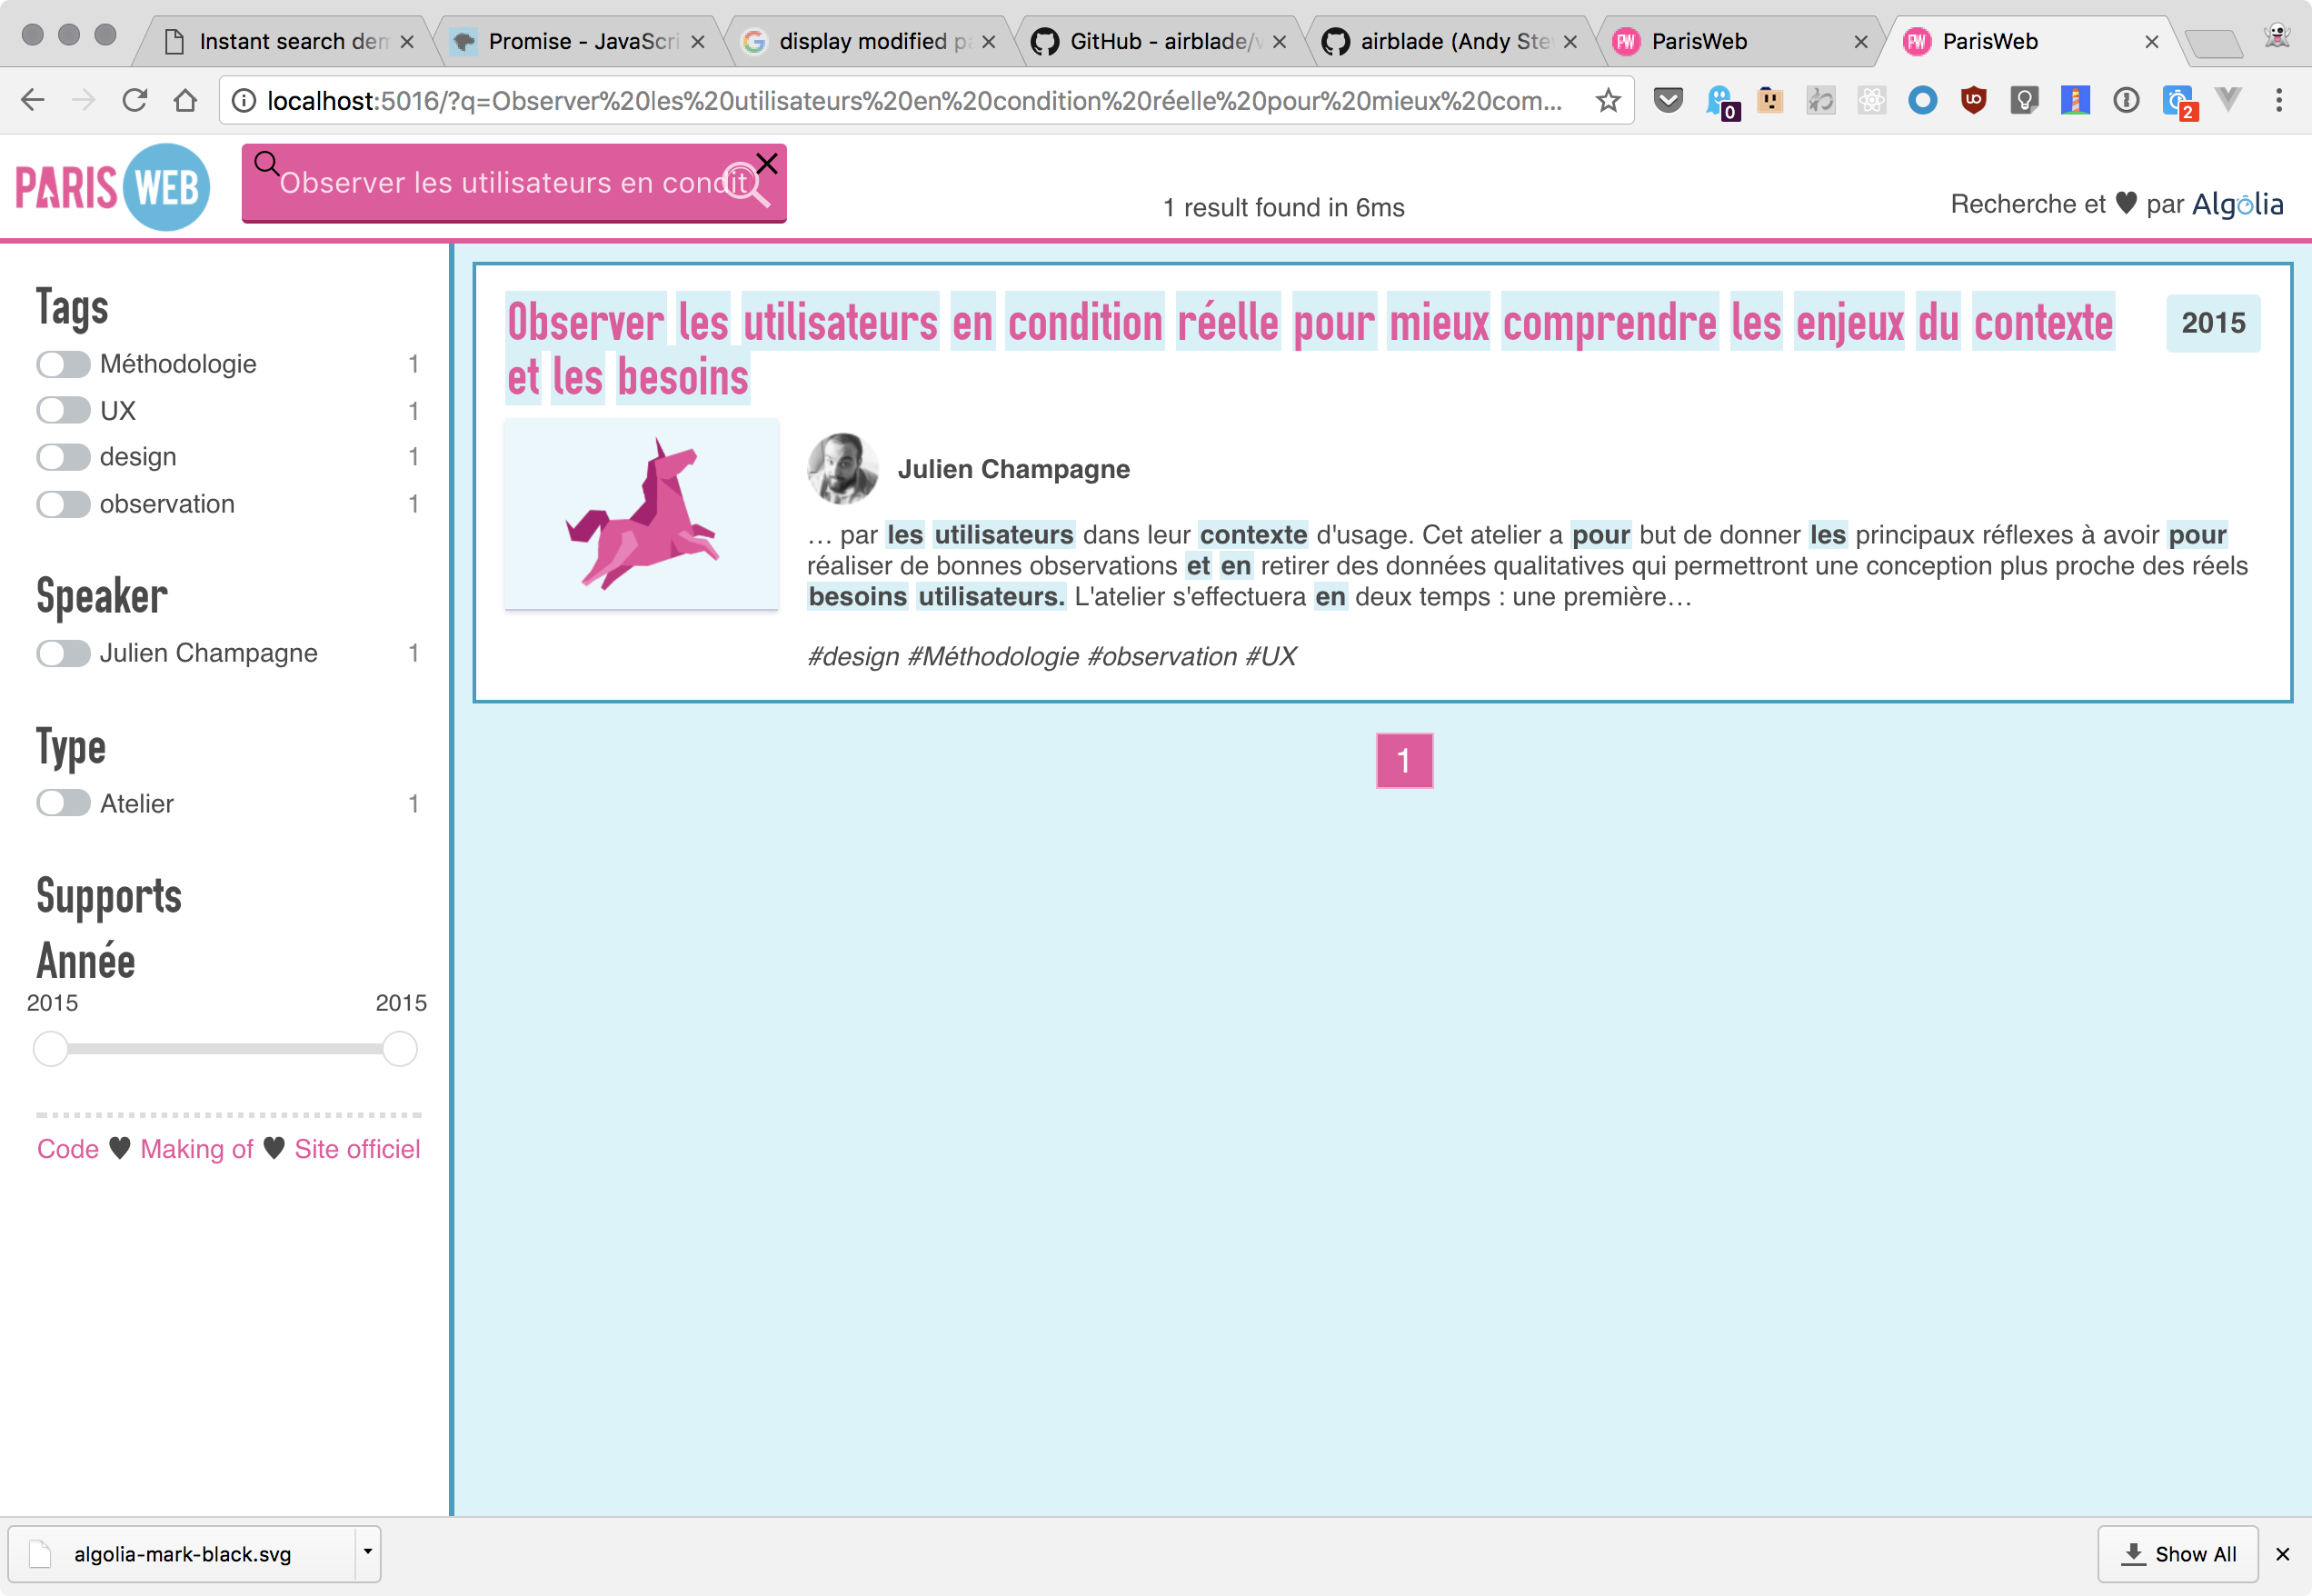Image resolution: width=2312 pixels, height=1596 pixels.
Task: Grab the left Année slider handle
Action: click(51, 1049)
